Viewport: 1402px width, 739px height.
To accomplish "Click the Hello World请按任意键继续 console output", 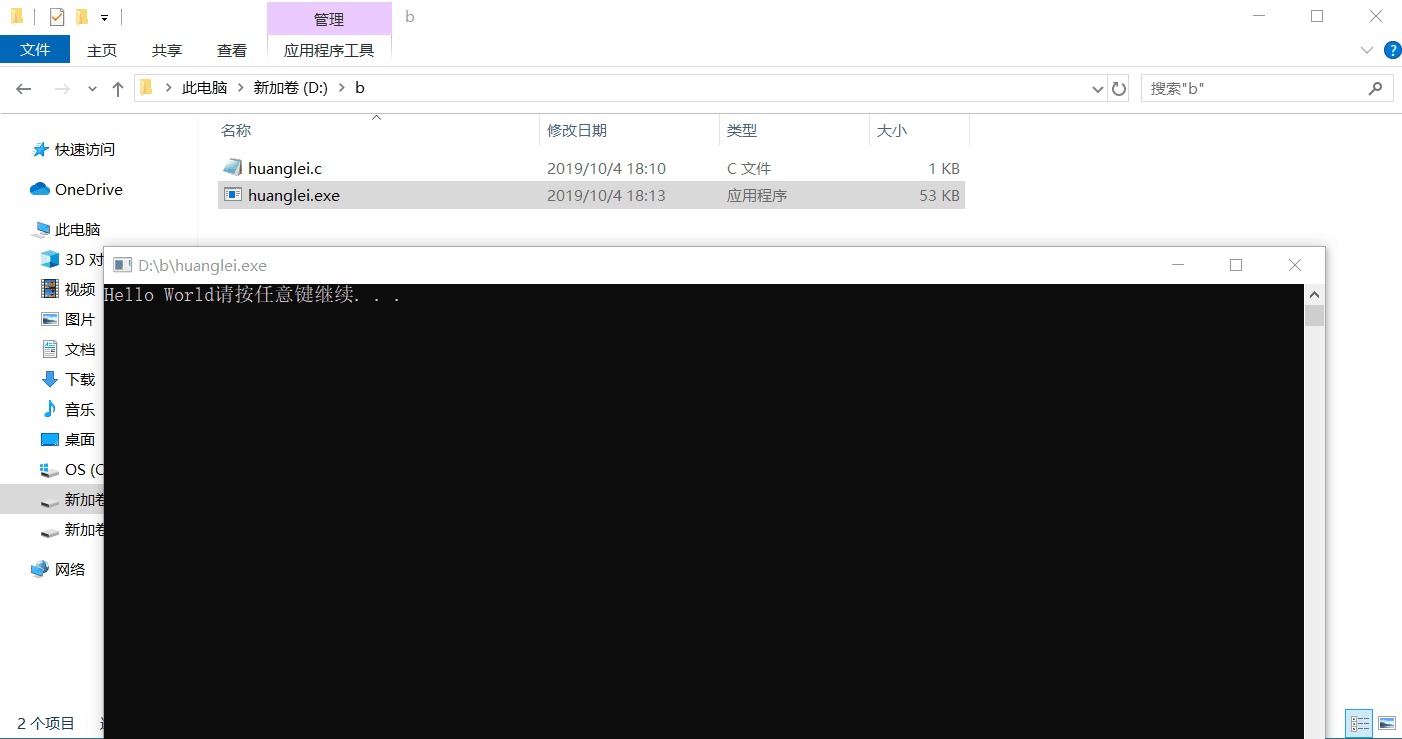I will point(252,295).
